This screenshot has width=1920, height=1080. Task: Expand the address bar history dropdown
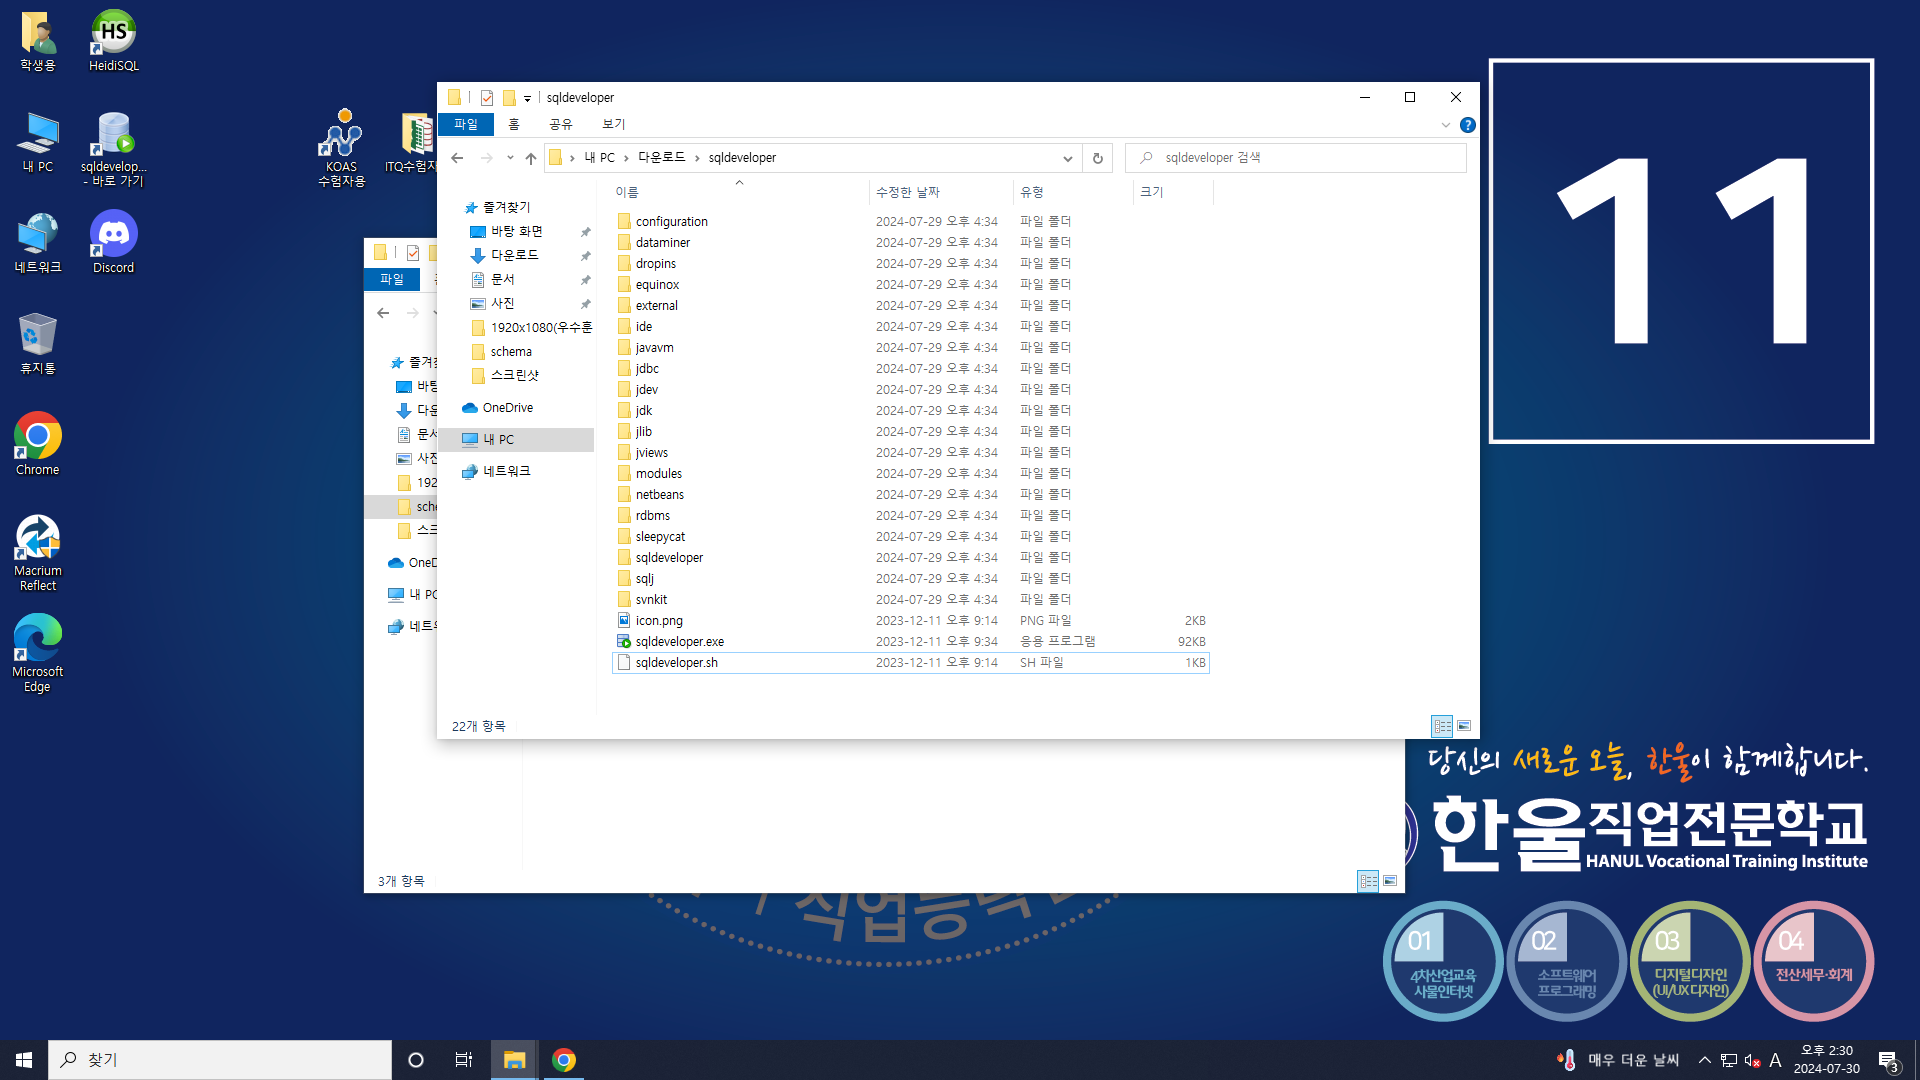1067,158
